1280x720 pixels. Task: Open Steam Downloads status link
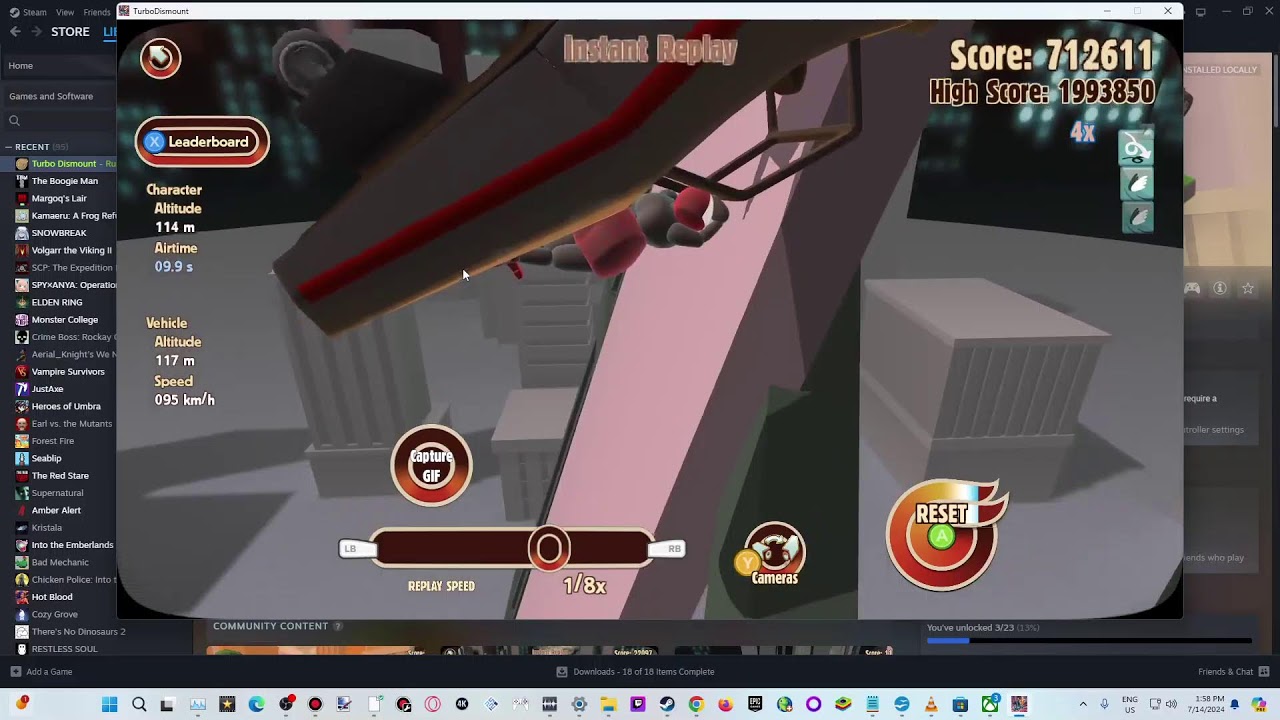pyautogui.click(x=635, y=672)
